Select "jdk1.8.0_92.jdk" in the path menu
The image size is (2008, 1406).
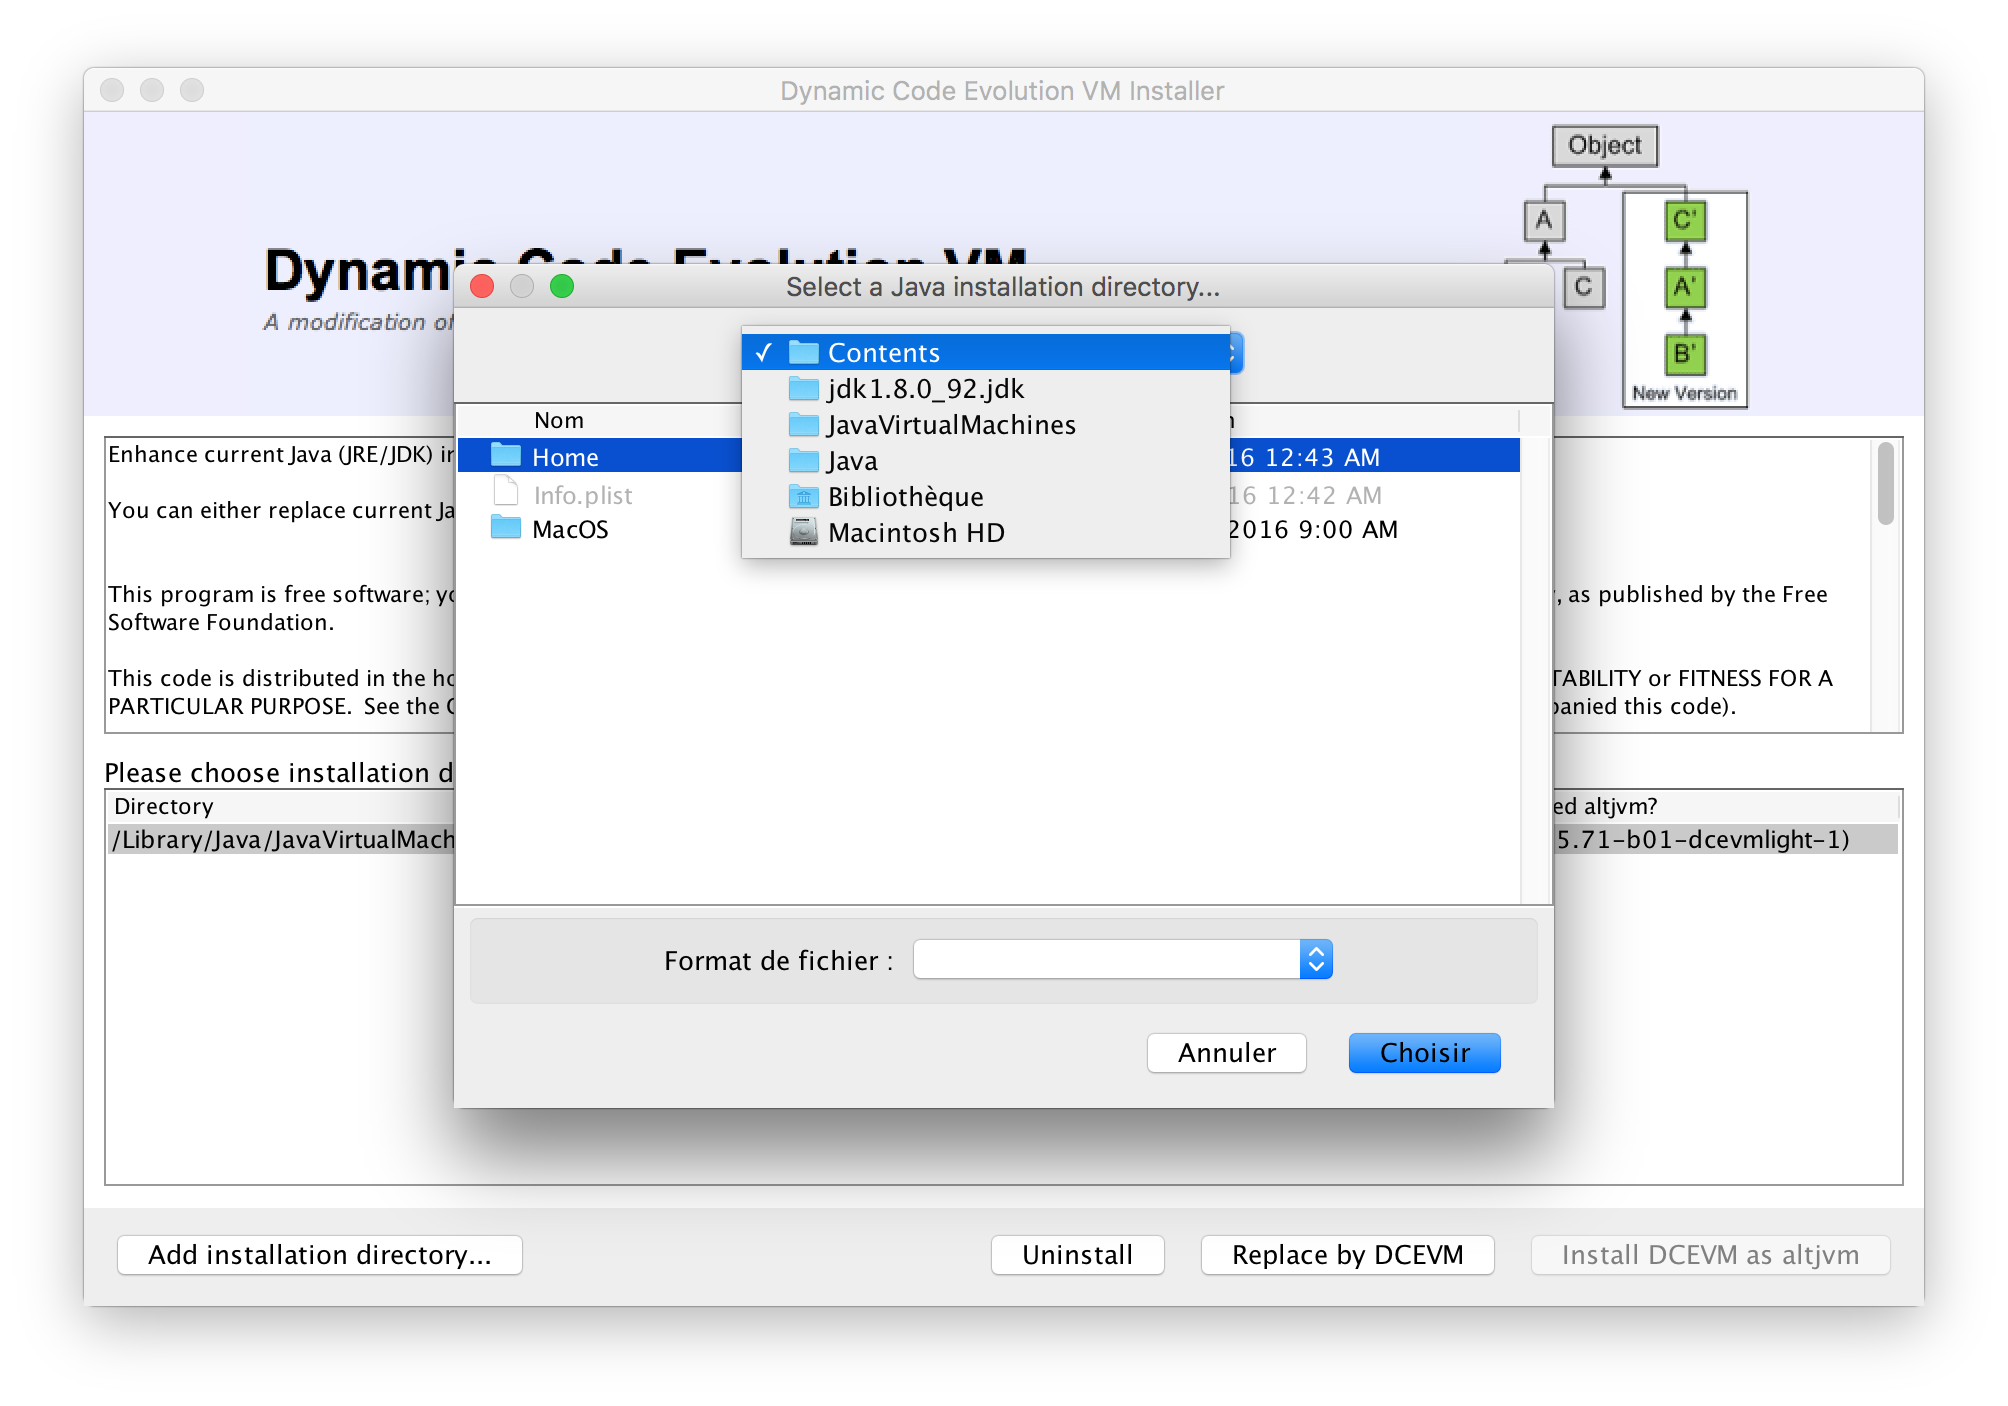pyautogui.click(x=925, y=389)
